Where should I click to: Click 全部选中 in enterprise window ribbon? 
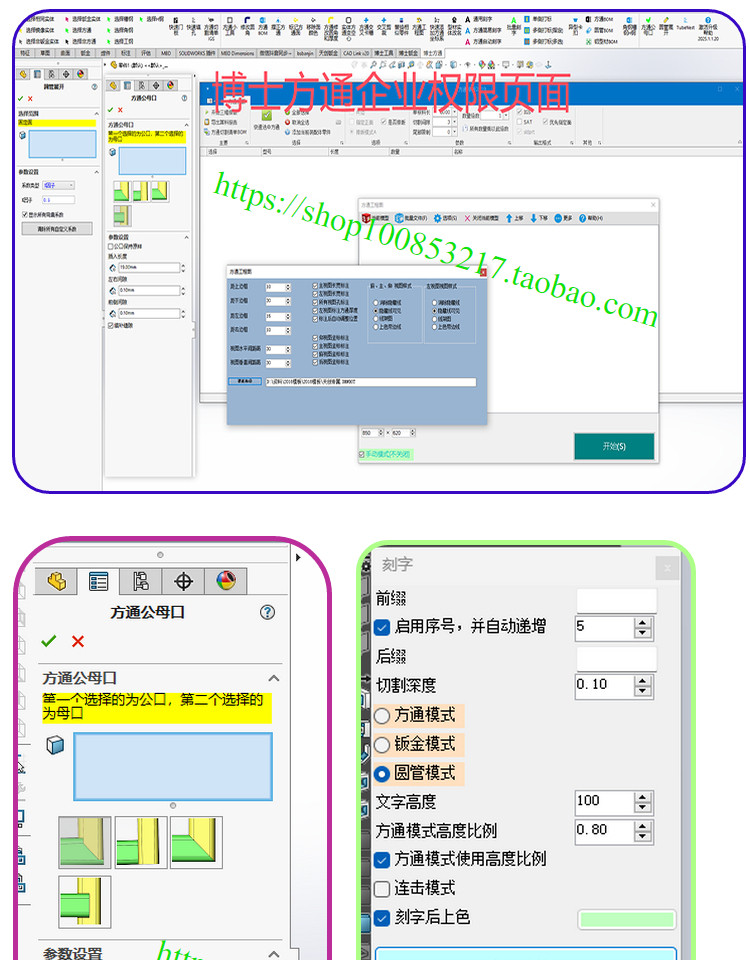tap(296, 113)
